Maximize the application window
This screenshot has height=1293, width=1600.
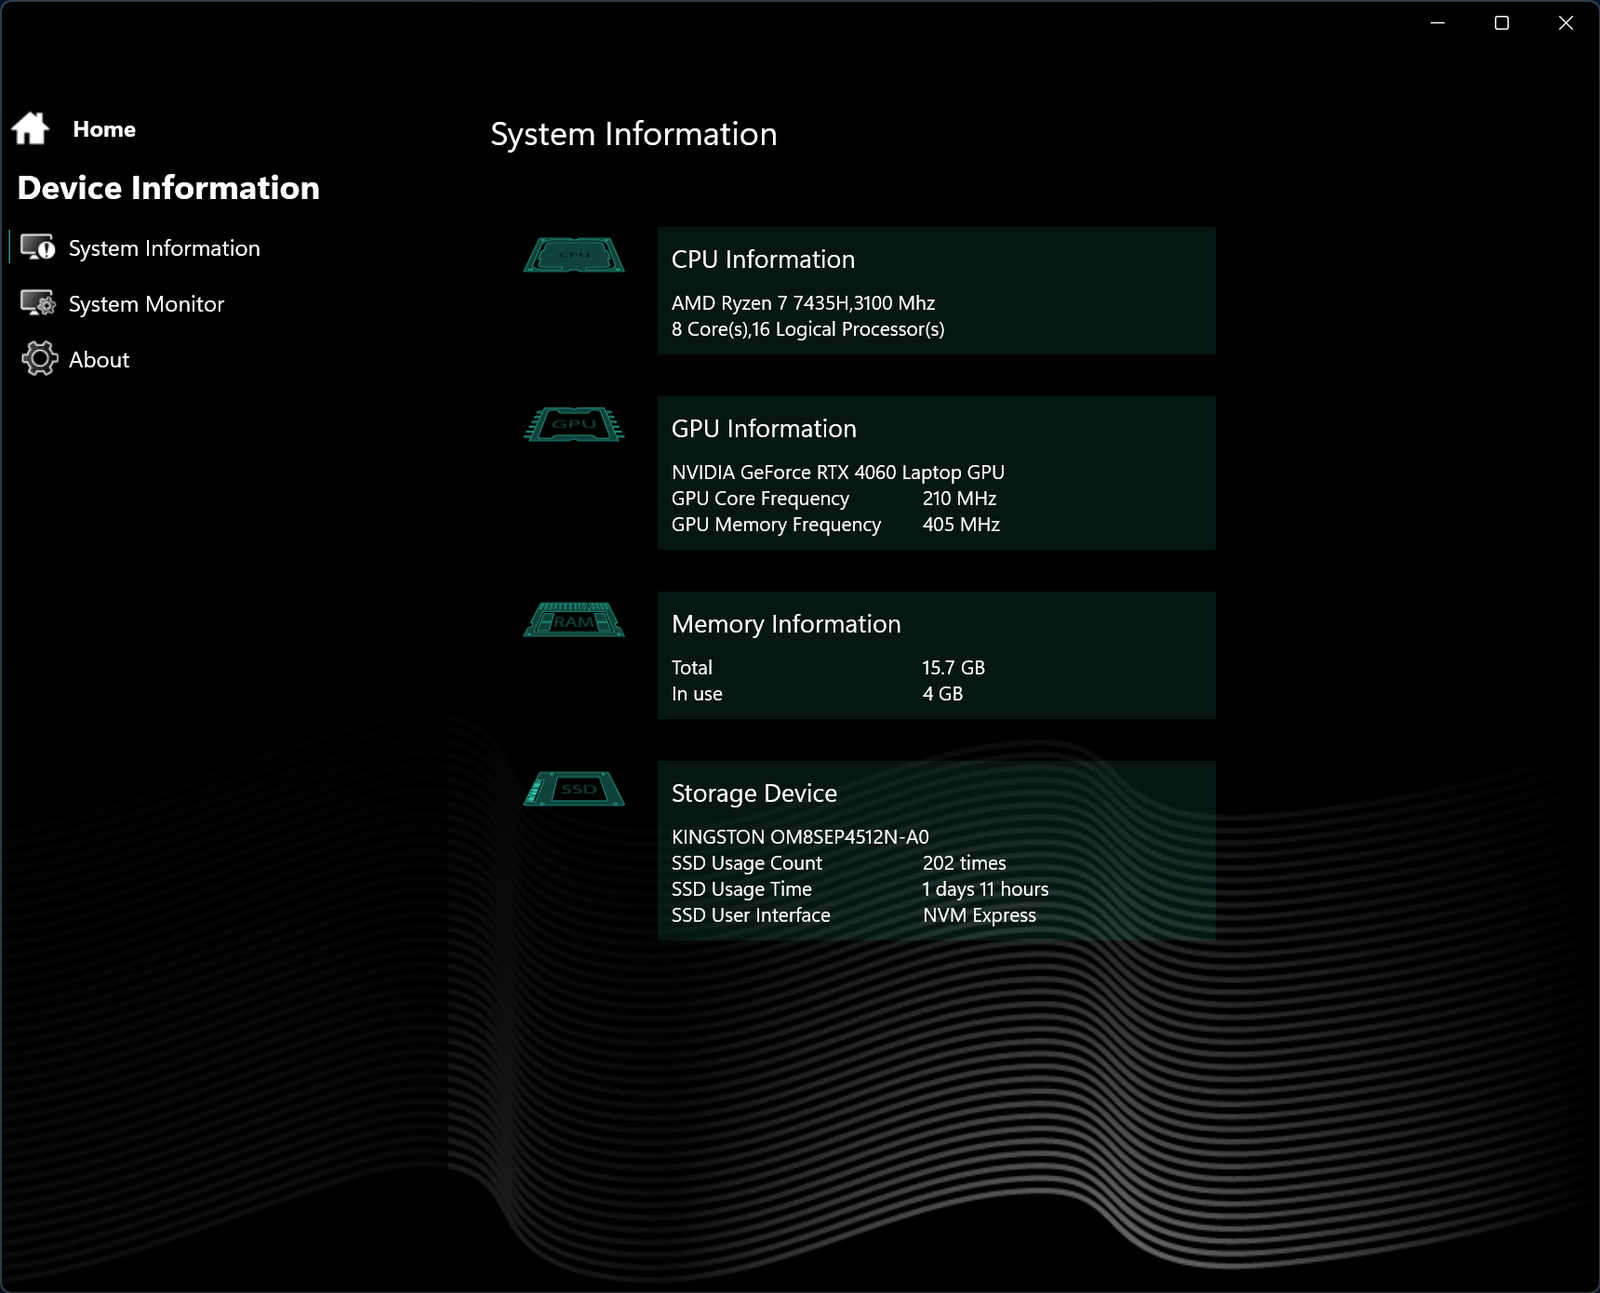coord(1502,23)
